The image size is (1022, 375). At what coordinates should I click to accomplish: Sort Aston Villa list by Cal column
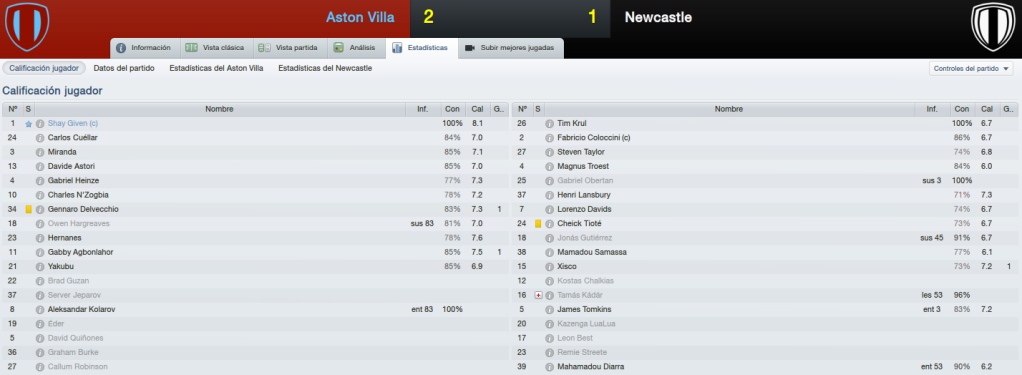477,109
